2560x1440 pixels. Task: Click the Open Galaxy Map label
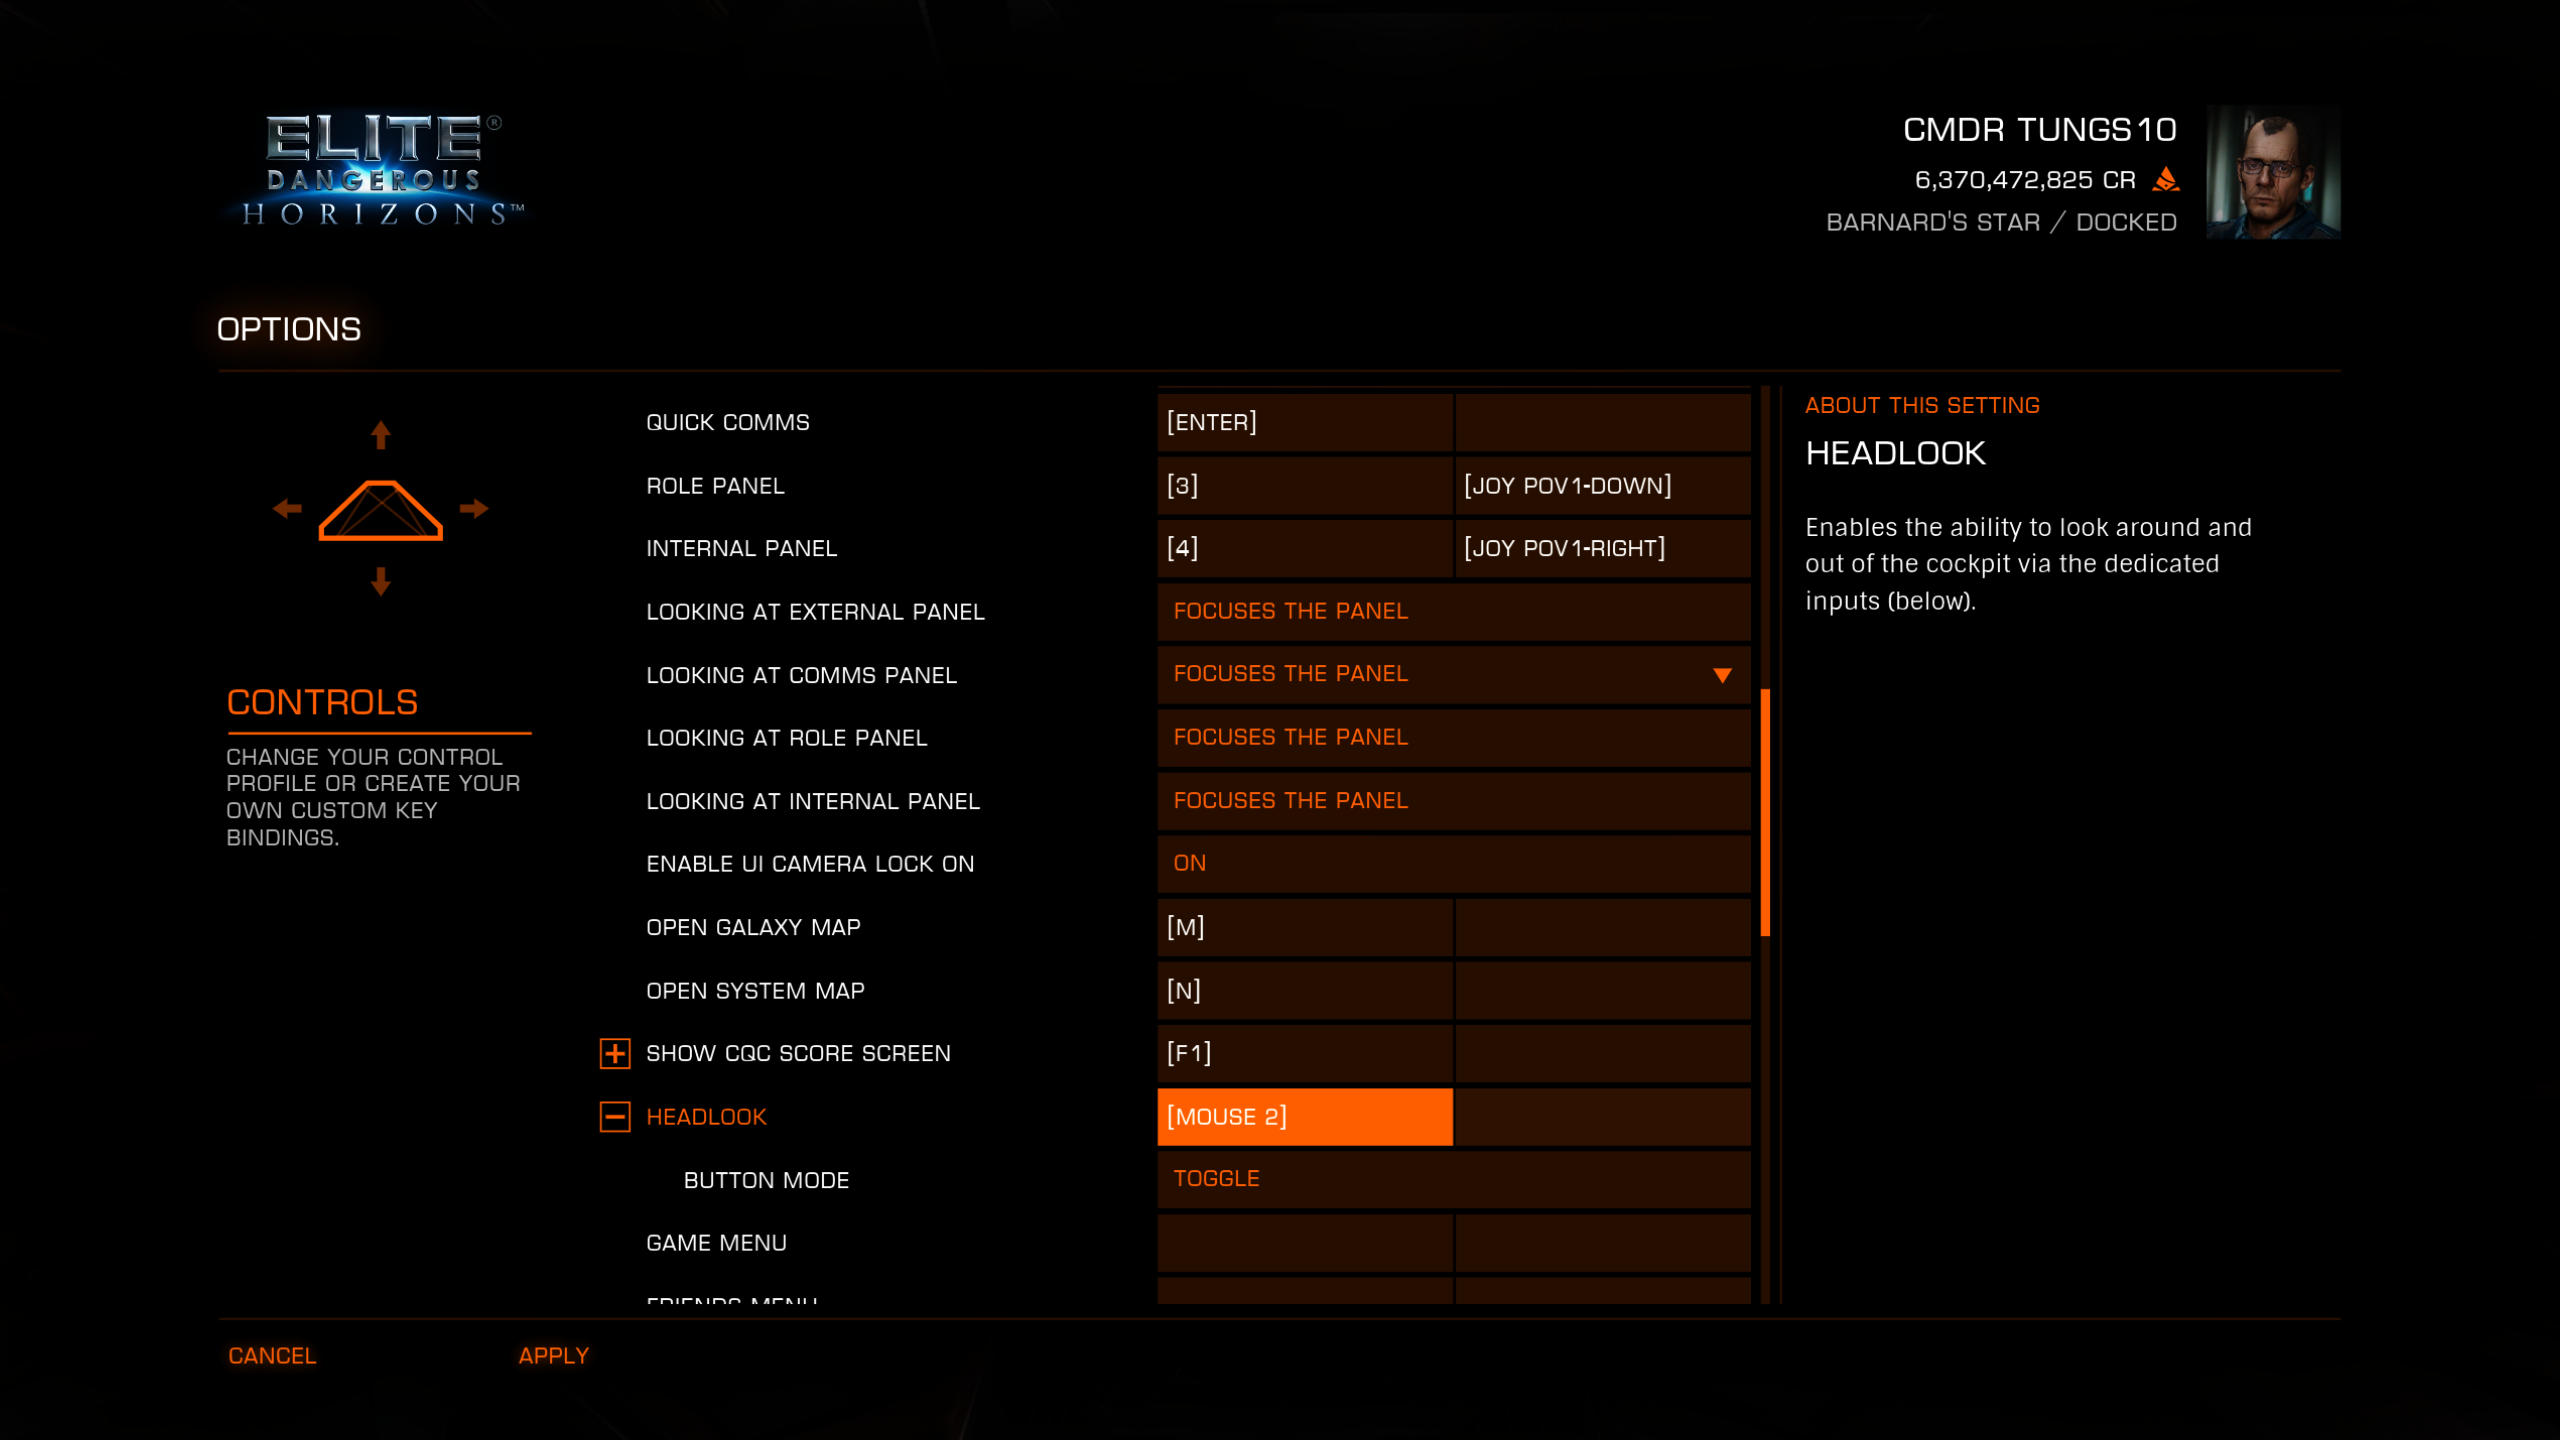click(753, 928)
